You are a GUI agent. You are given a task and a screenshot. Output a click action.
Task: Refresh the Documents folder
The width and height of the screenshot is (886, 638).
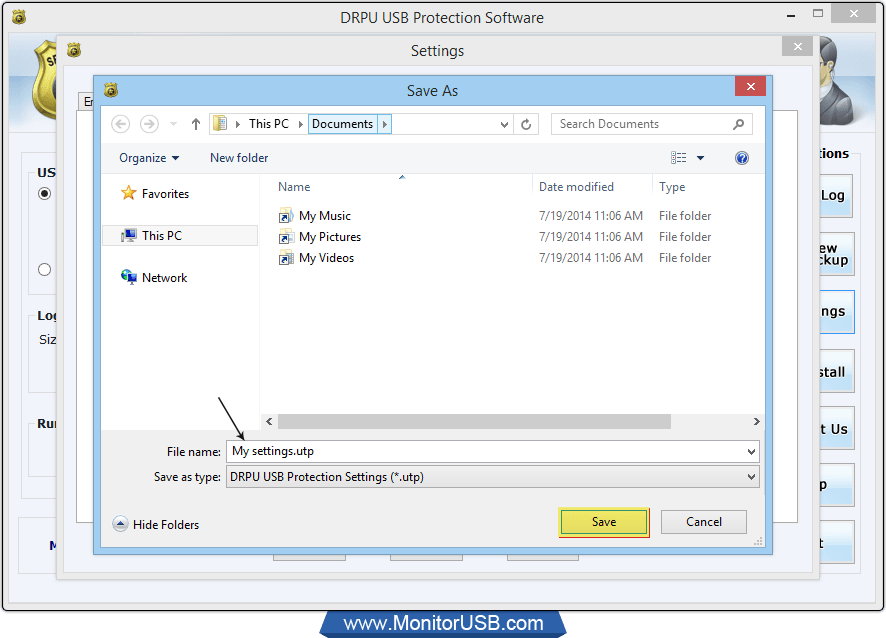click(526, 124)
